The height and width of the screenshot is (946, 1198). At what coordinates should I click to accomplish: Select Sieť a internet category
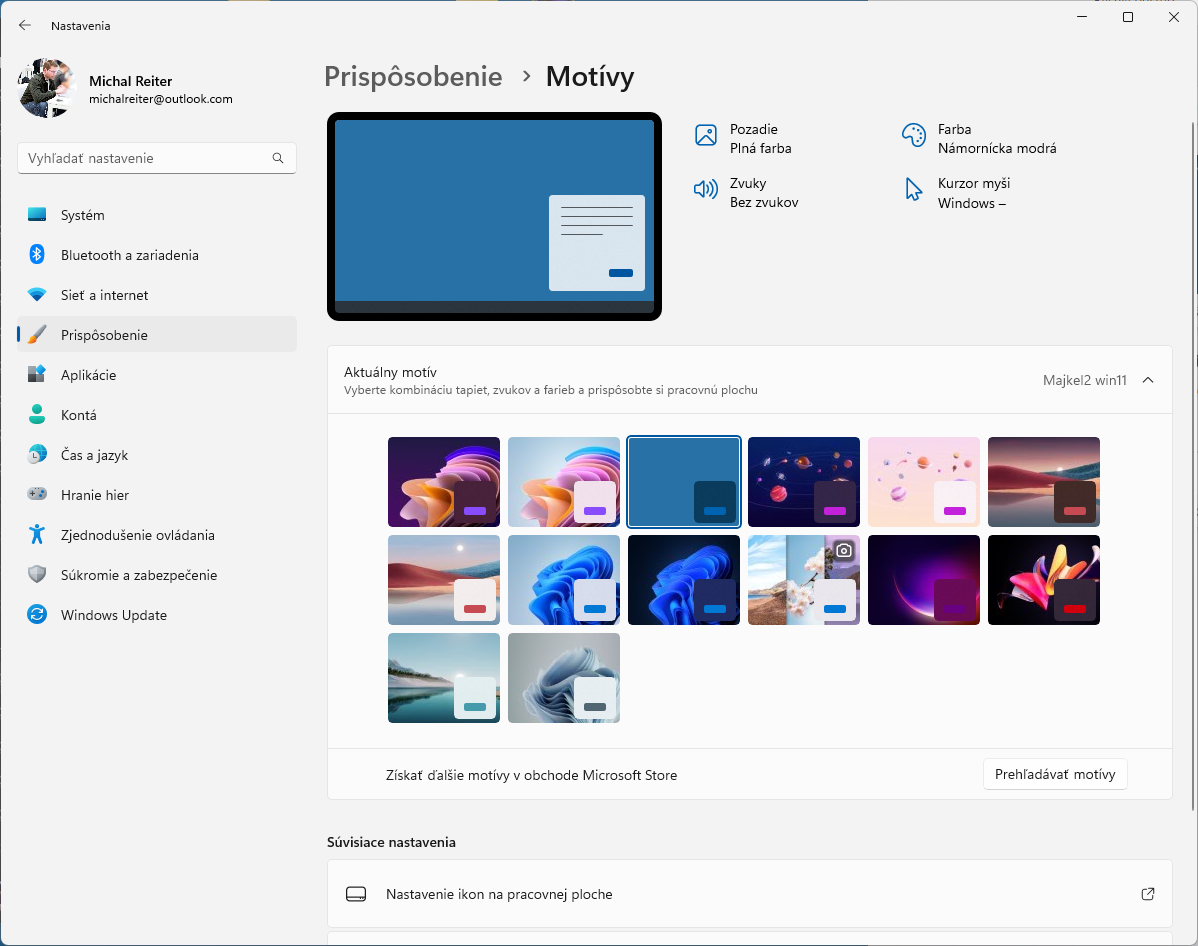pos(104,295)
